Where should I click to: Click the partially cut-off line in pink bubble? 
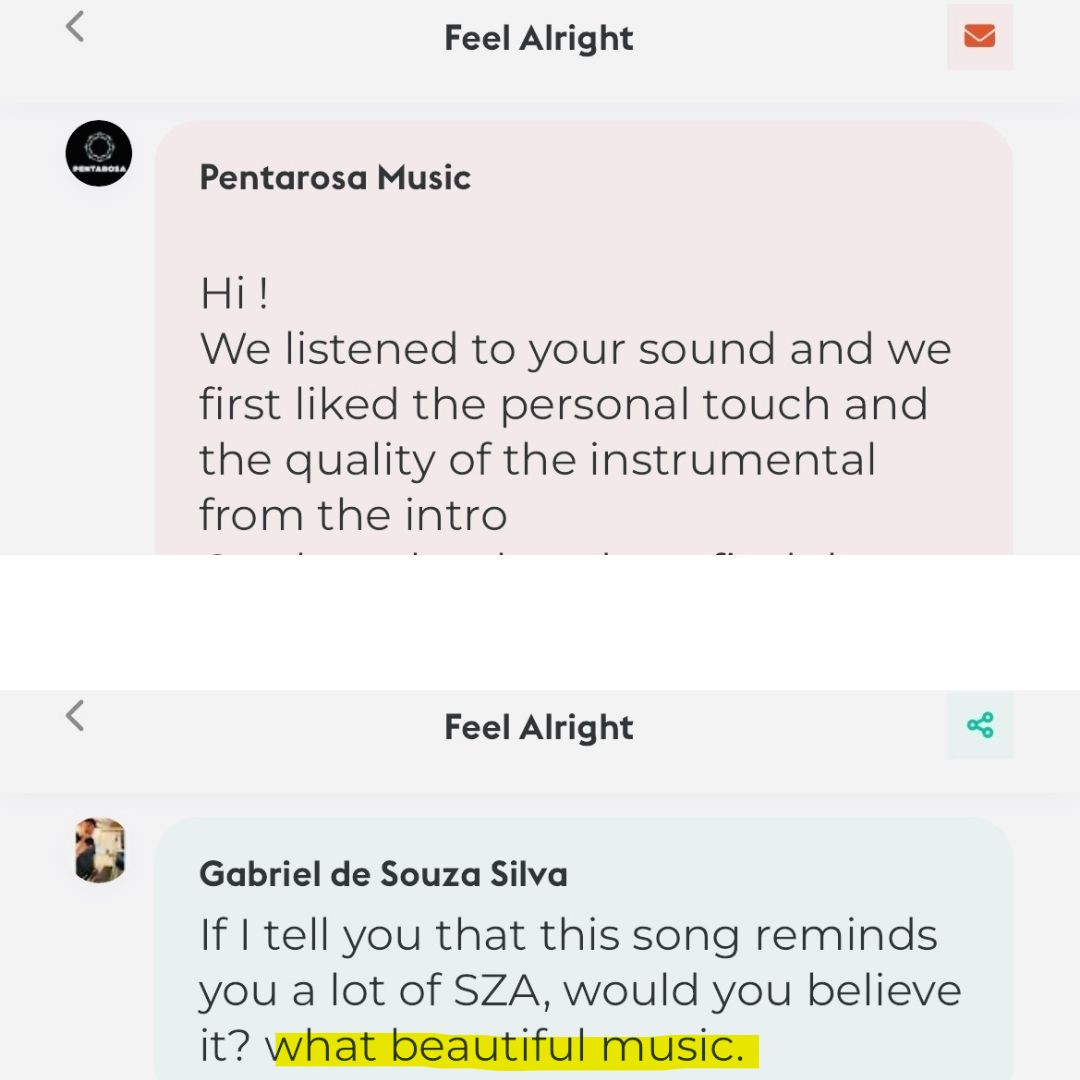[x=523, y=550]
